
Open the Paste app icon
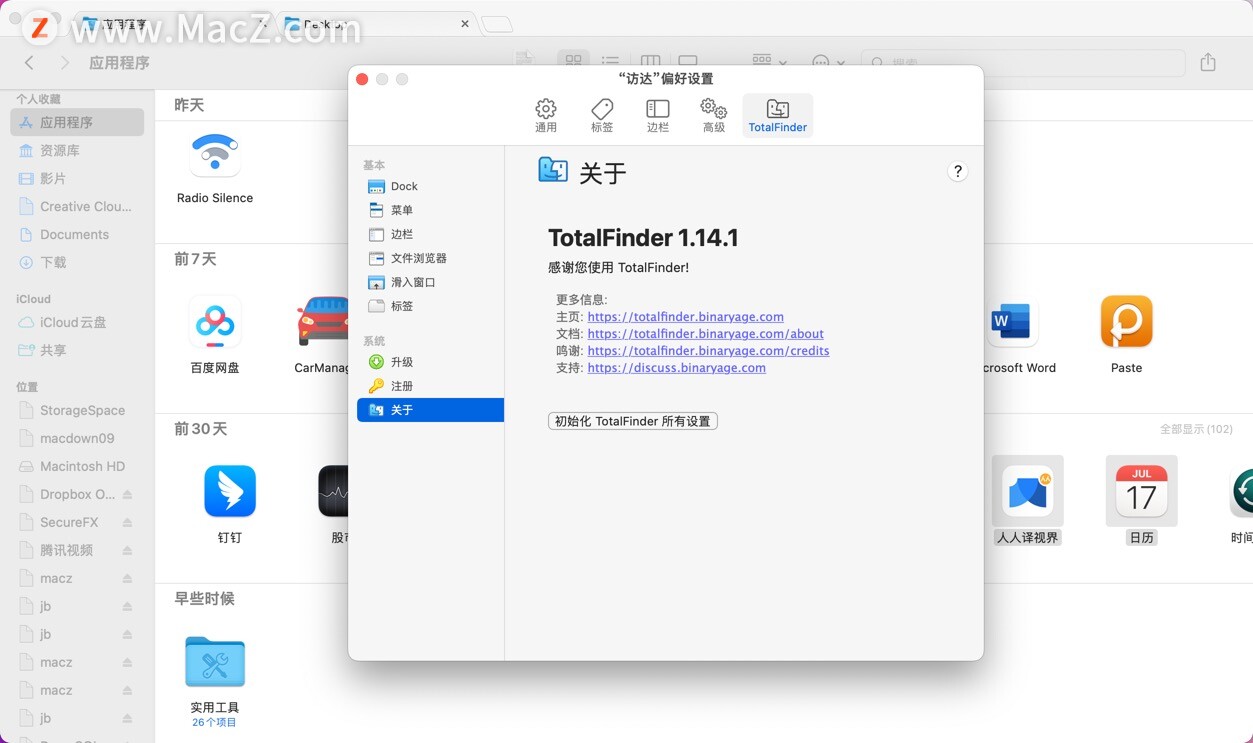pos(1127,322)
